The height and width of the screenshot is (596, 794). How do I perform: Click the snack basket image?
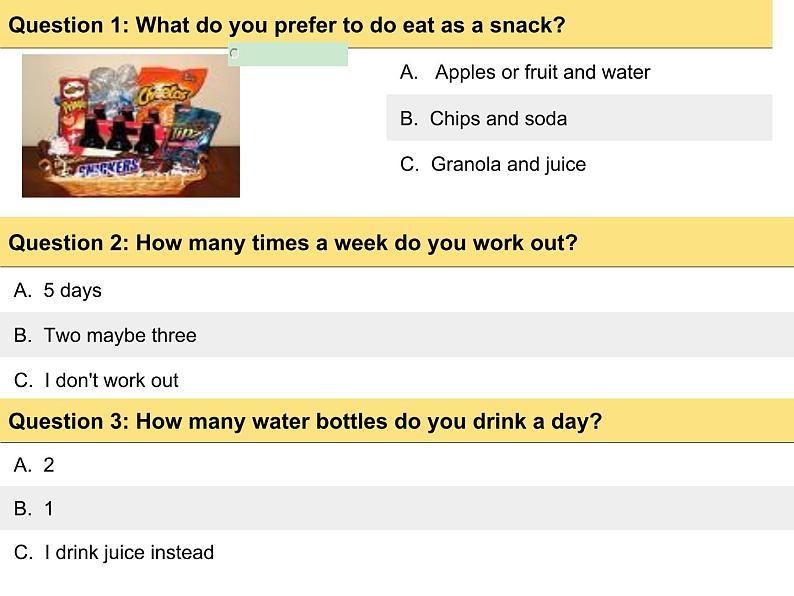pos(131,125)
